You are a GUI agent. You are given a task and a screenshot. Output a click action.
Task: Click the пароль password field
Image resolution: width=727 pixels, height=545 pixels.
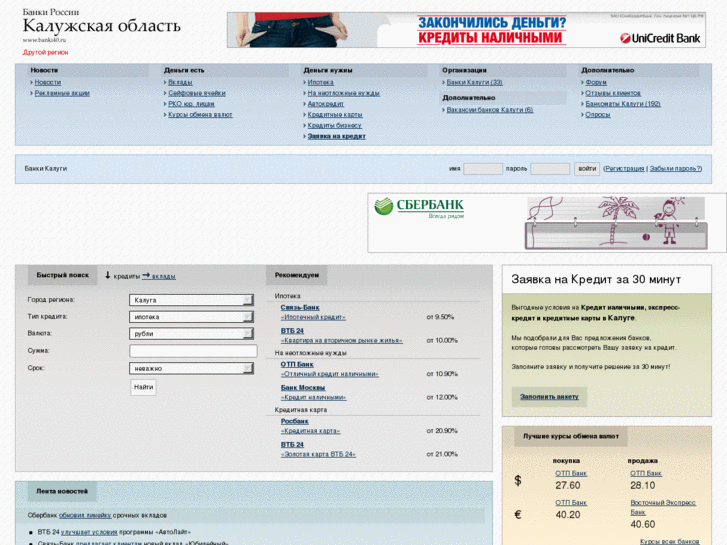550,169
